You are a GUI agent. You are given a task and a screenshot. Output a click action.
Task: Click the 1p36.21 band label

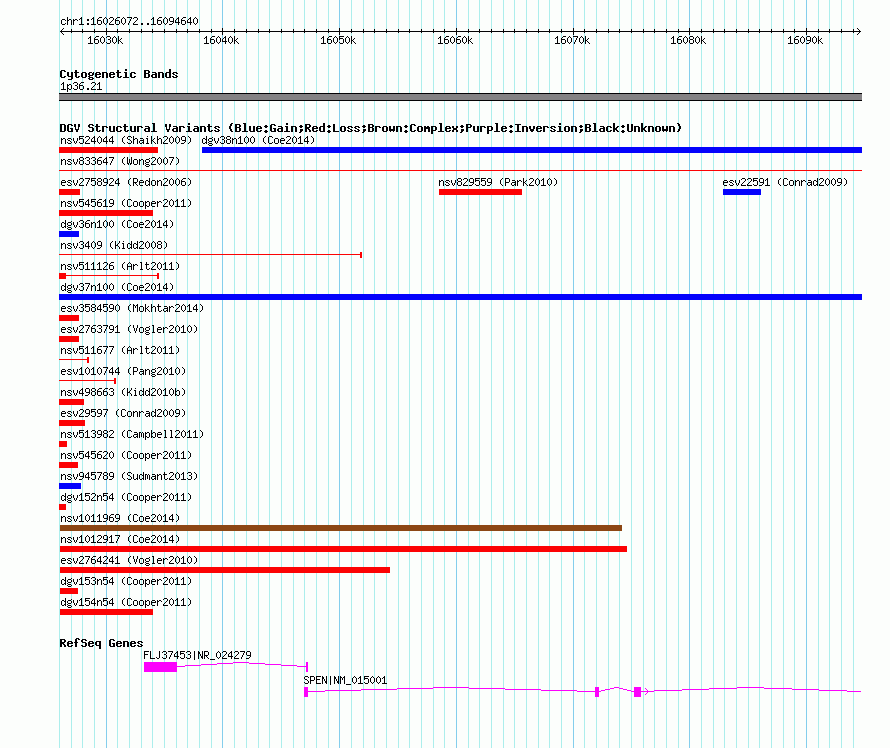coord(81,86)
